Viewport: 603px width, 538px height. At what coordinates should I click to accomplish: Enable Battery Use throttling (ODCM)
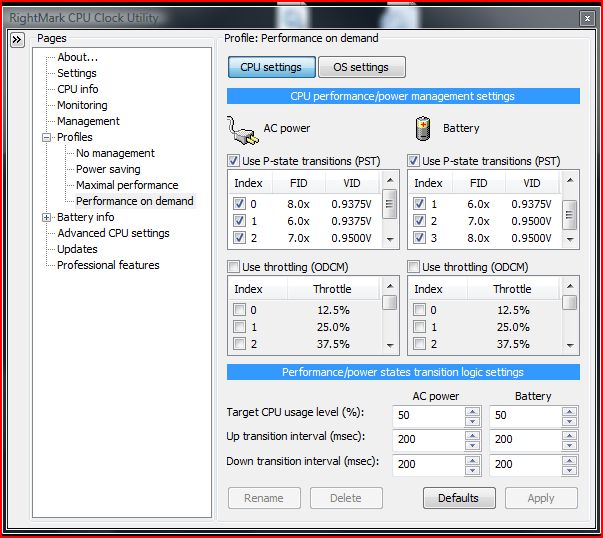[x=413, y=267]
